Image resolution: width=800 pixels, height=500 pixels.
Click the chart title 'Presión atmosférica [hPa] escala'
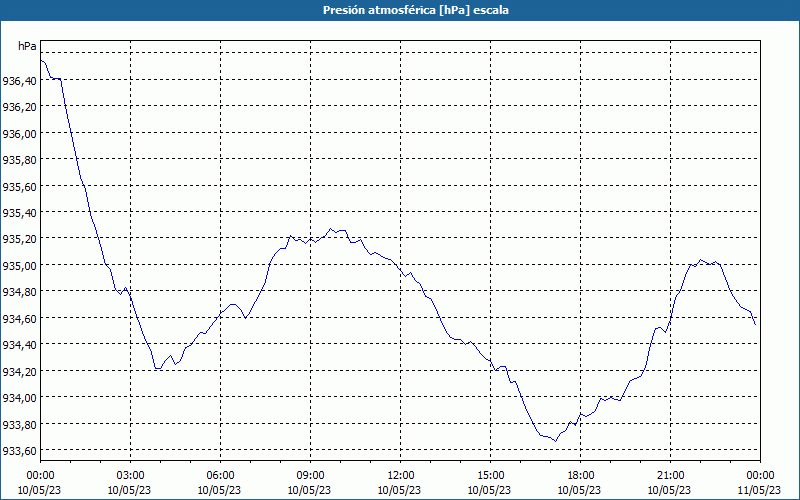[x=416, y=10]
